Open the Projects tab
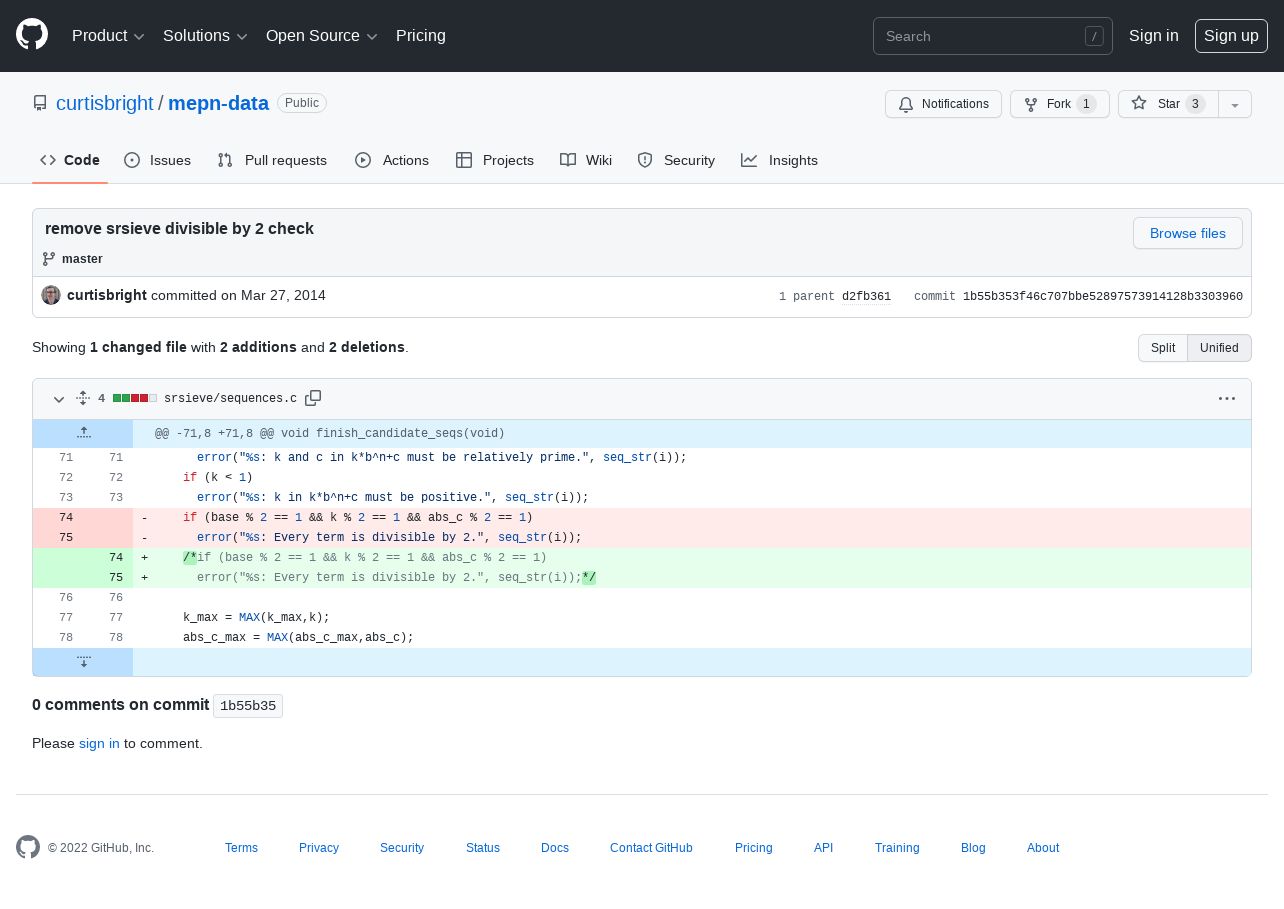The image size is (1284, 909). coord(495,160)
